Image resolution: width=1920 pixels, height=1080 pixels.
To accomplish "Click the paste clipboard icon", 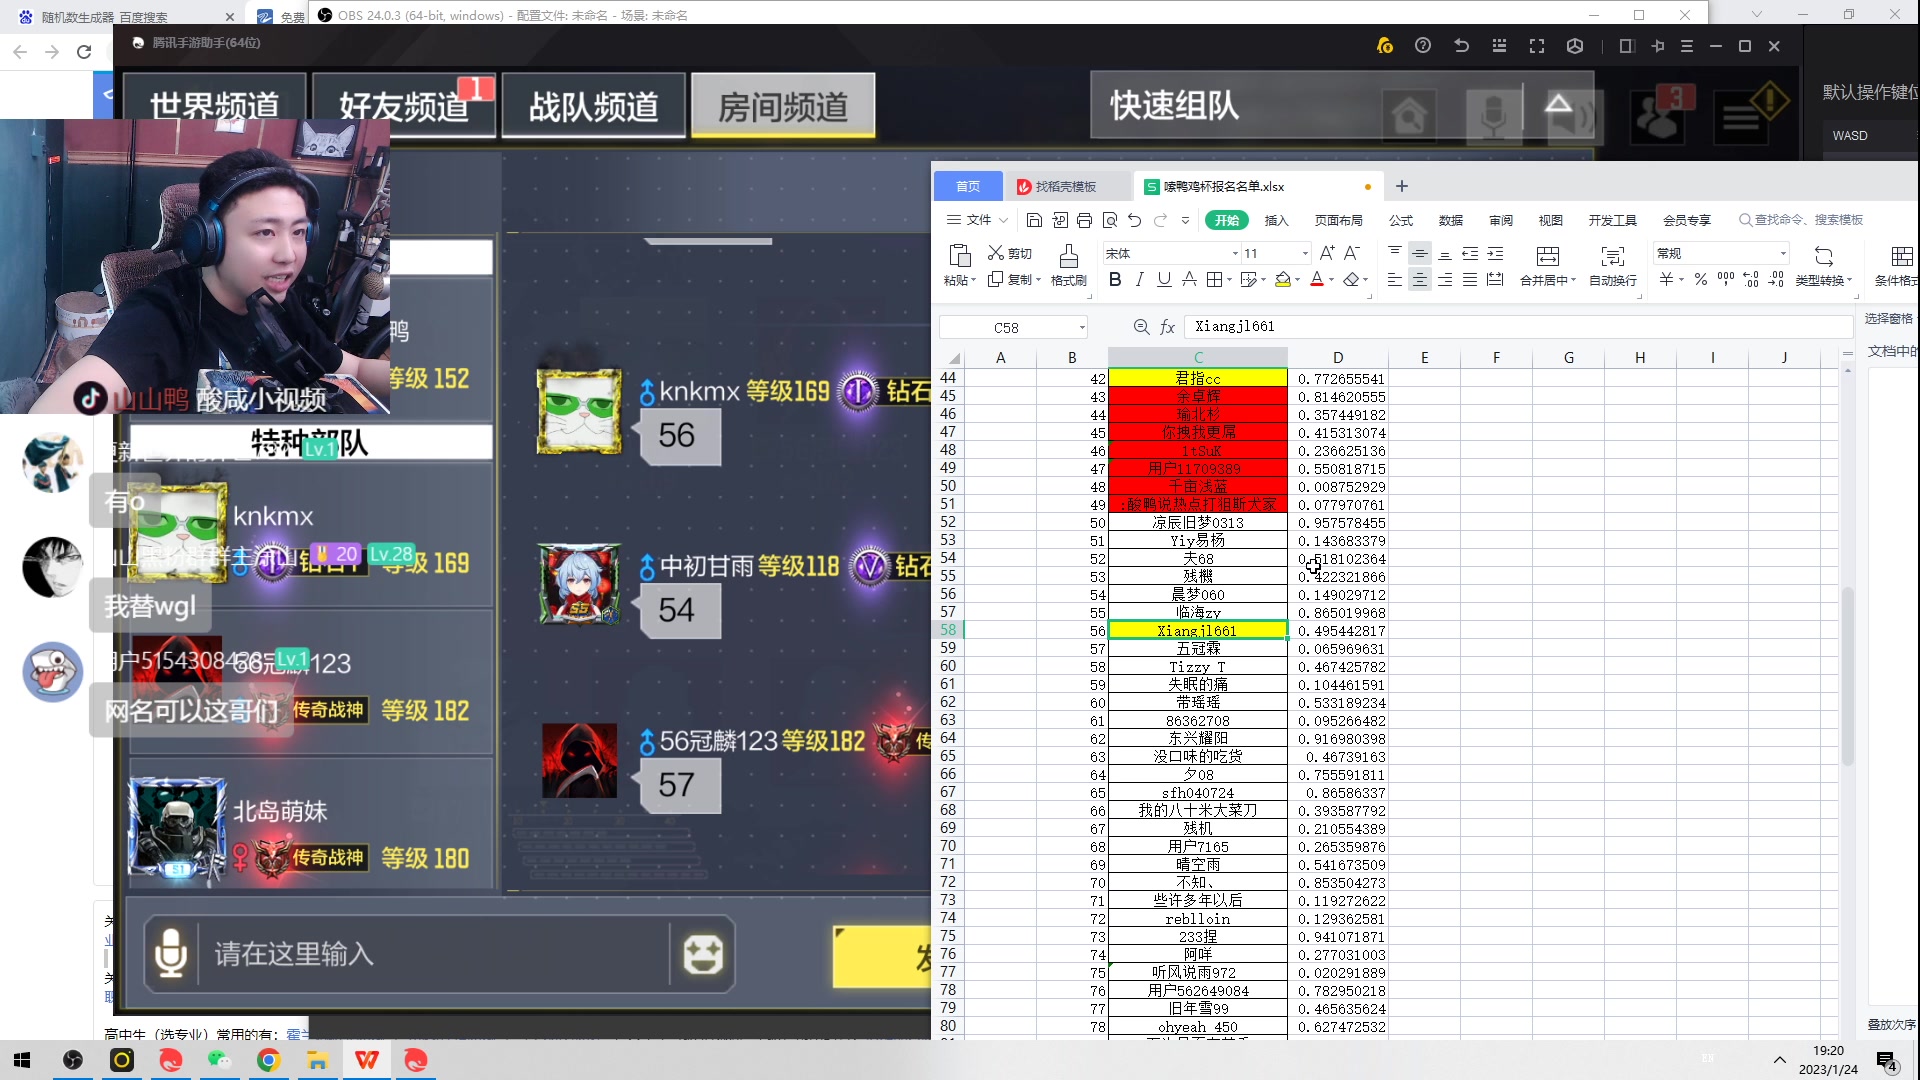I will pos(959,256).
